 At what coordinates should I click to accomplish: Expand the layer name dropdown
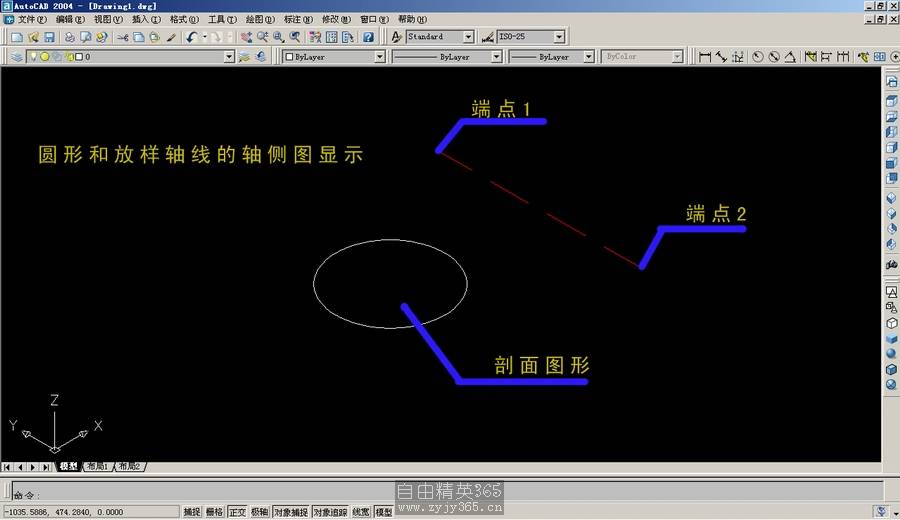[x=230, y=57]
